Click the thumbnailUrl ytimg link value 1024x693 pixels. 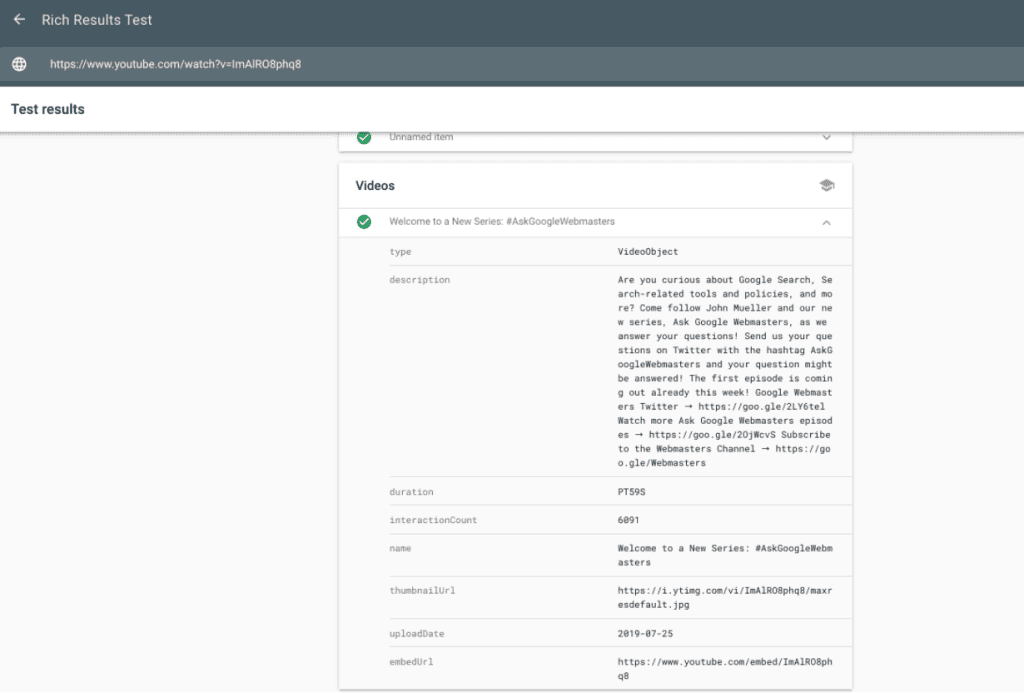[724, 597]
